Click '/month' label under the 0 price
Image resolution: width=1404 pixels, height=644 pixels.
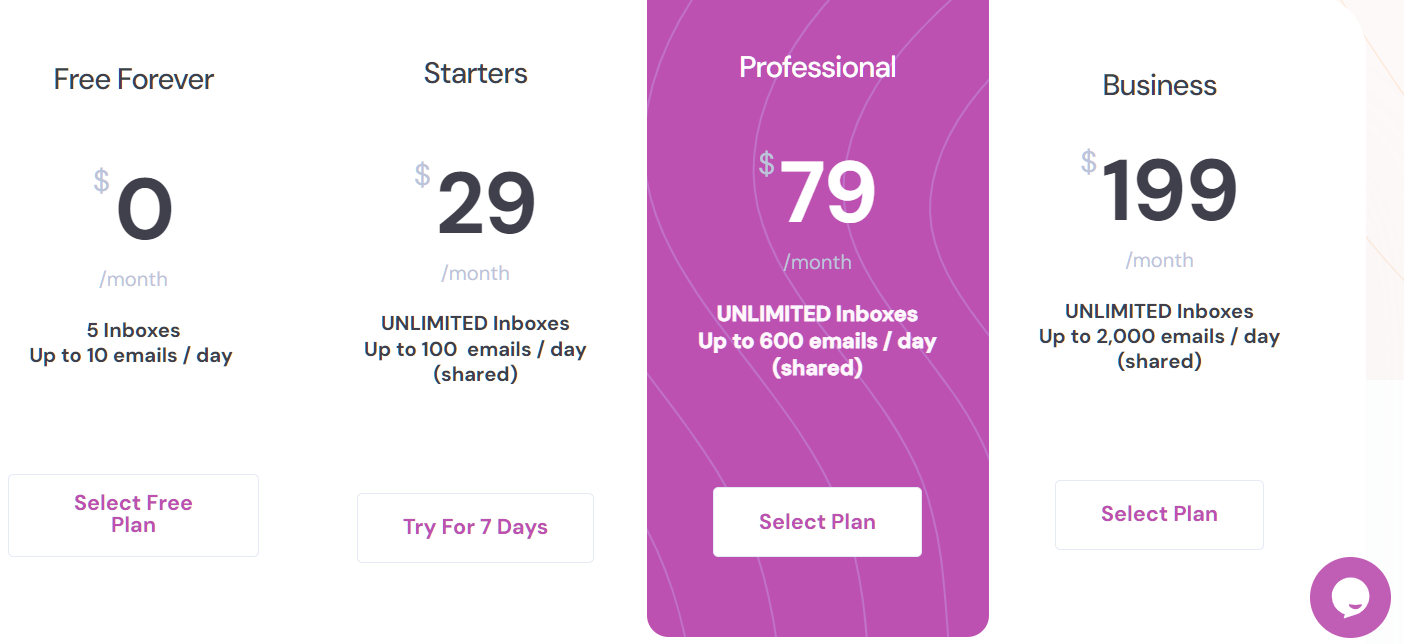[133, 280]
